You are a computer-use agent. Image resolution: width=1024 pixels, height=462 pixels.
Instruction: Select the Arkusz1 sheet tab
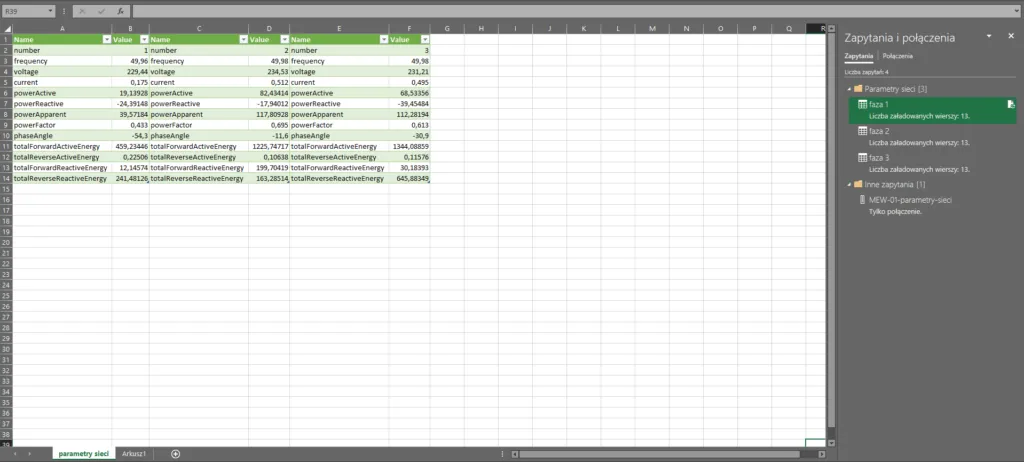pyautogui.click(x=134, y=454)
